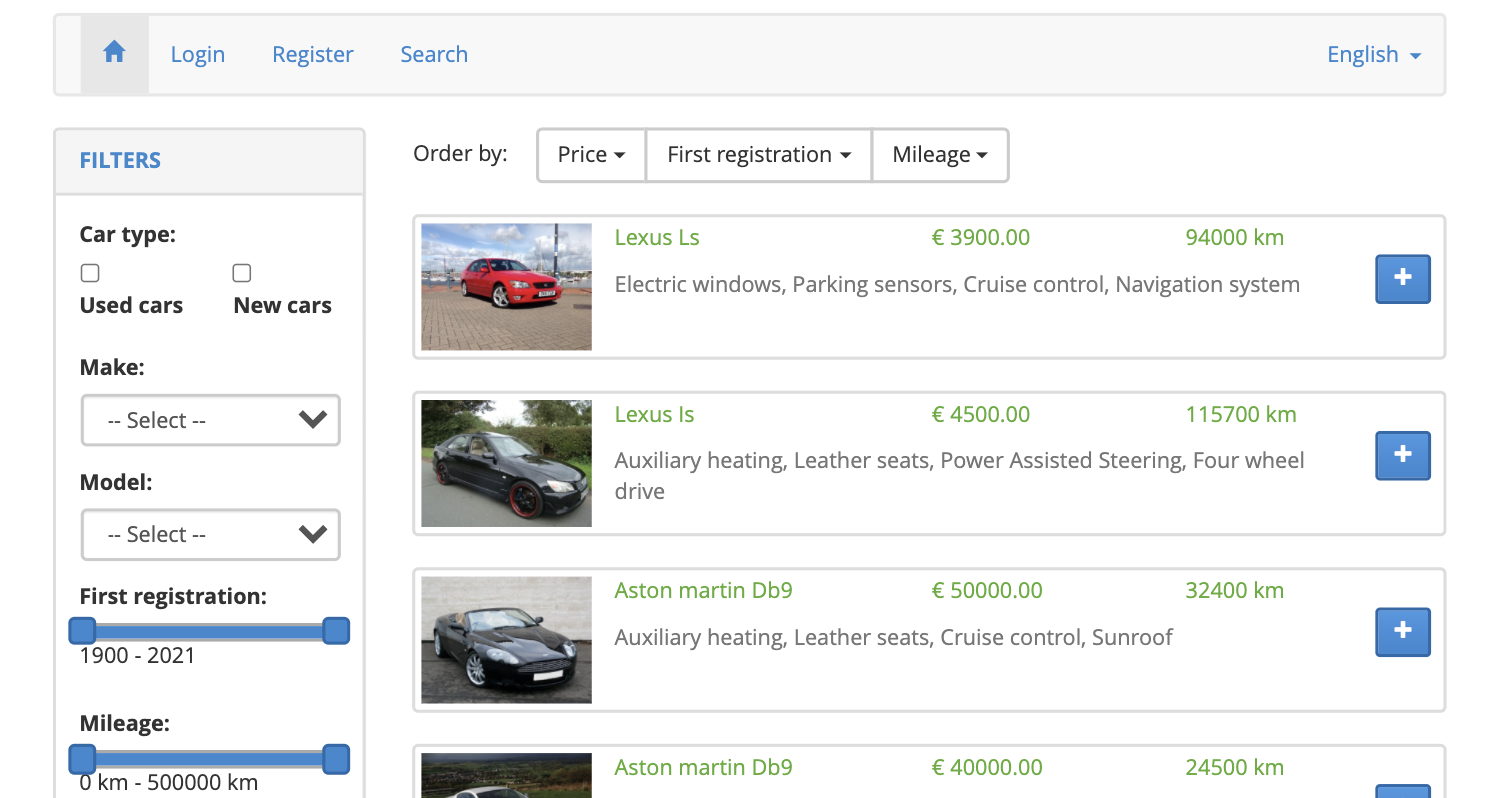Click Mileage slider left handle
The height and width of the screenshot is (798, 1494).
click(x=82, y=759)
